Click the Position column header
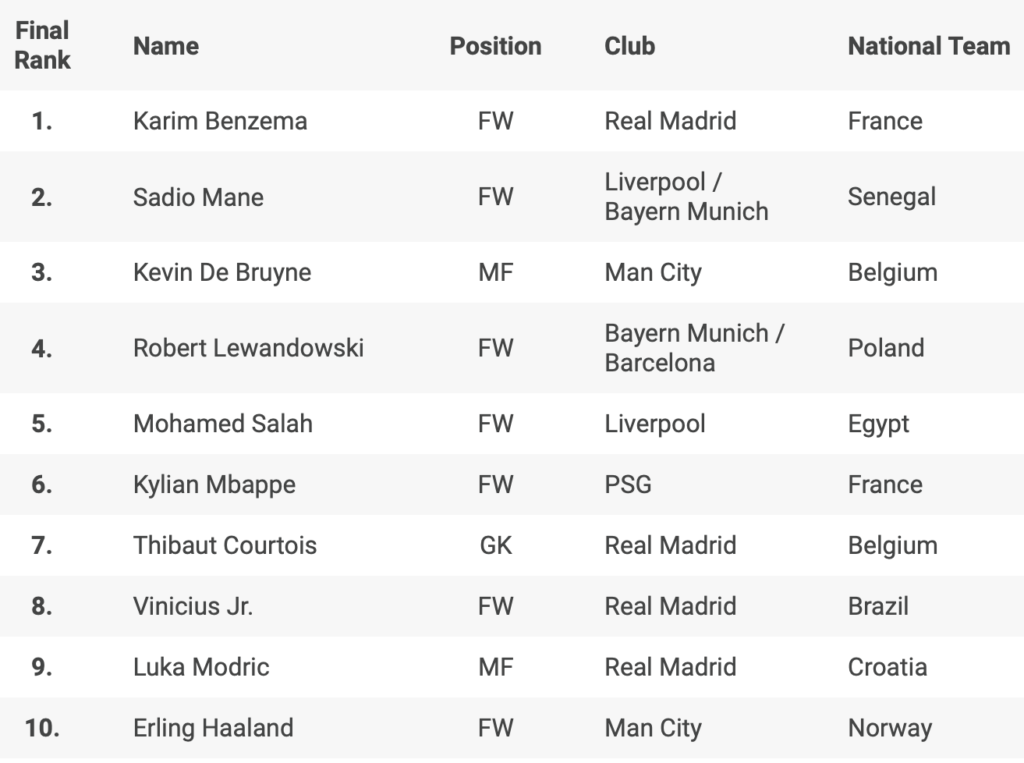This screenshot has width=1024, height=763. pos(495,46)
